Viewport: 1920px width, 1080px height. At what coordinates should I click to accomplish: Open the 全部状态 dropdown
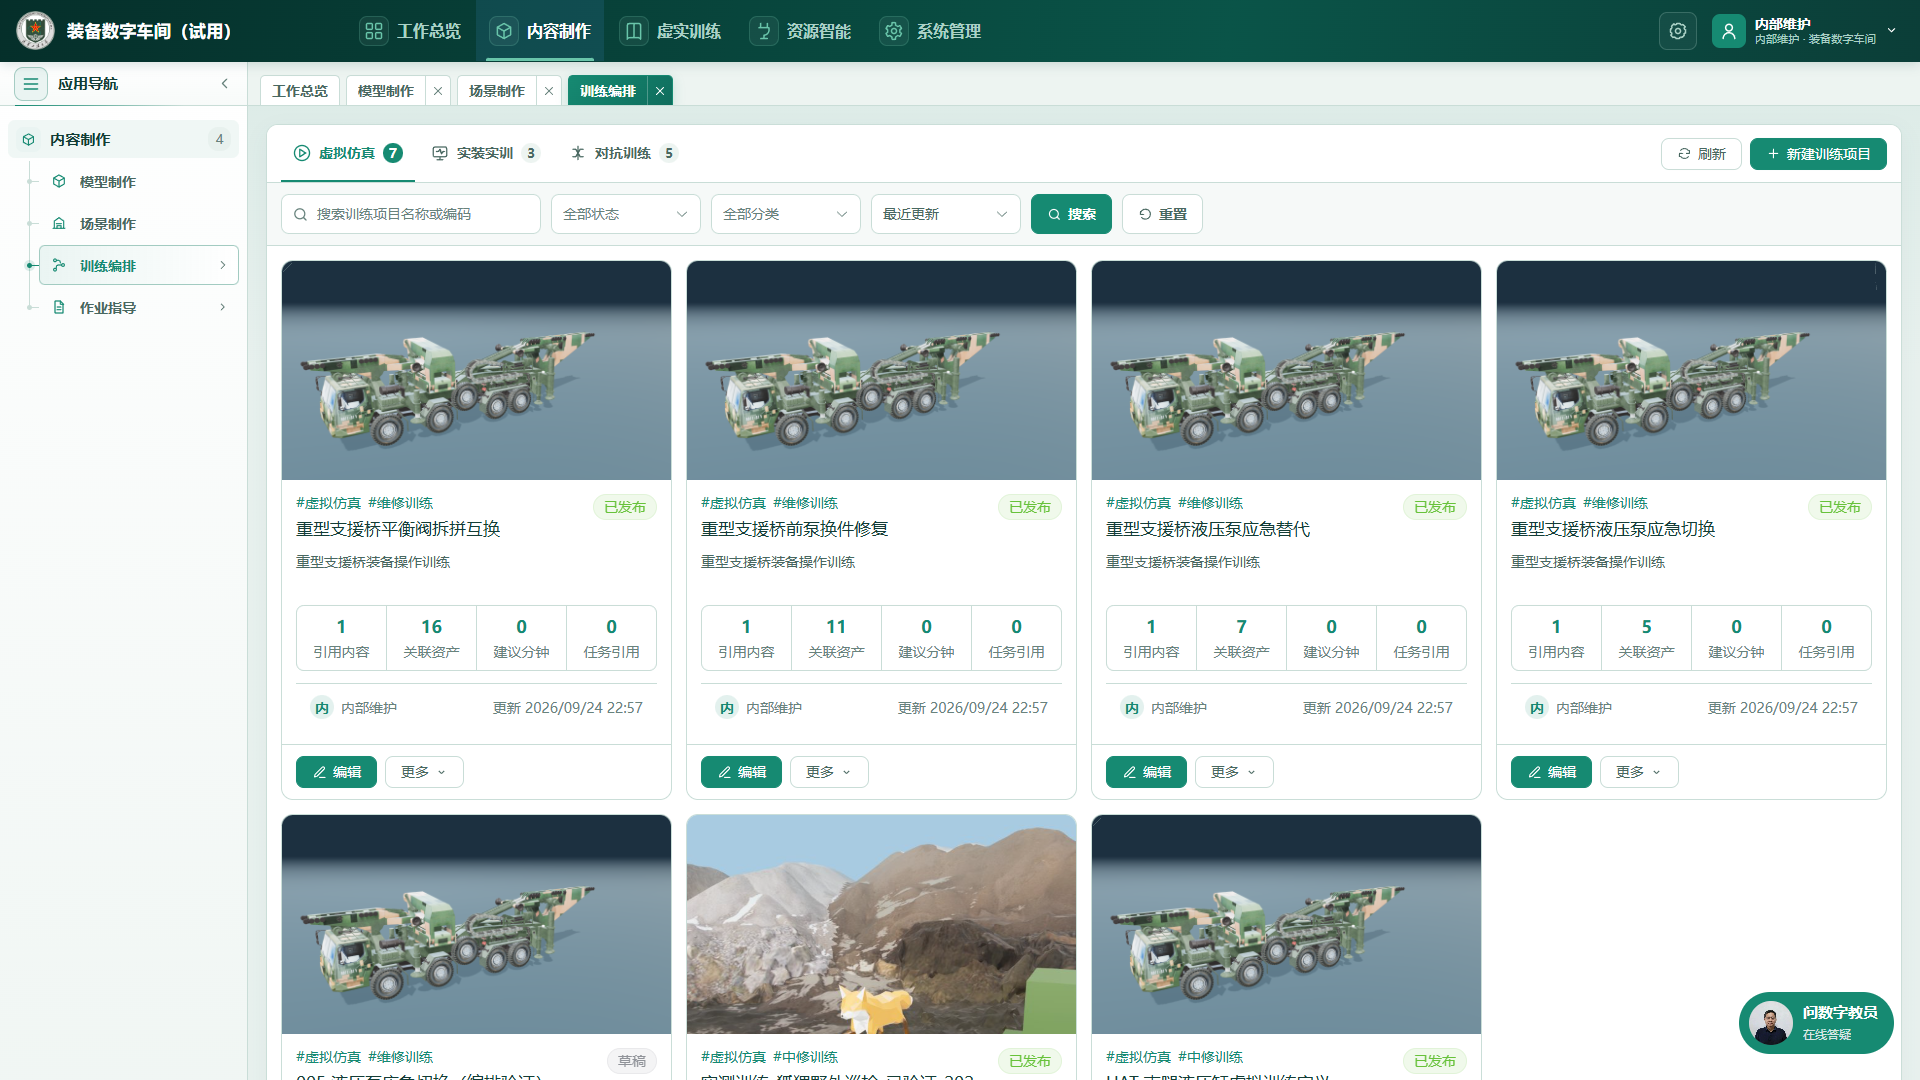pos(625,214)
